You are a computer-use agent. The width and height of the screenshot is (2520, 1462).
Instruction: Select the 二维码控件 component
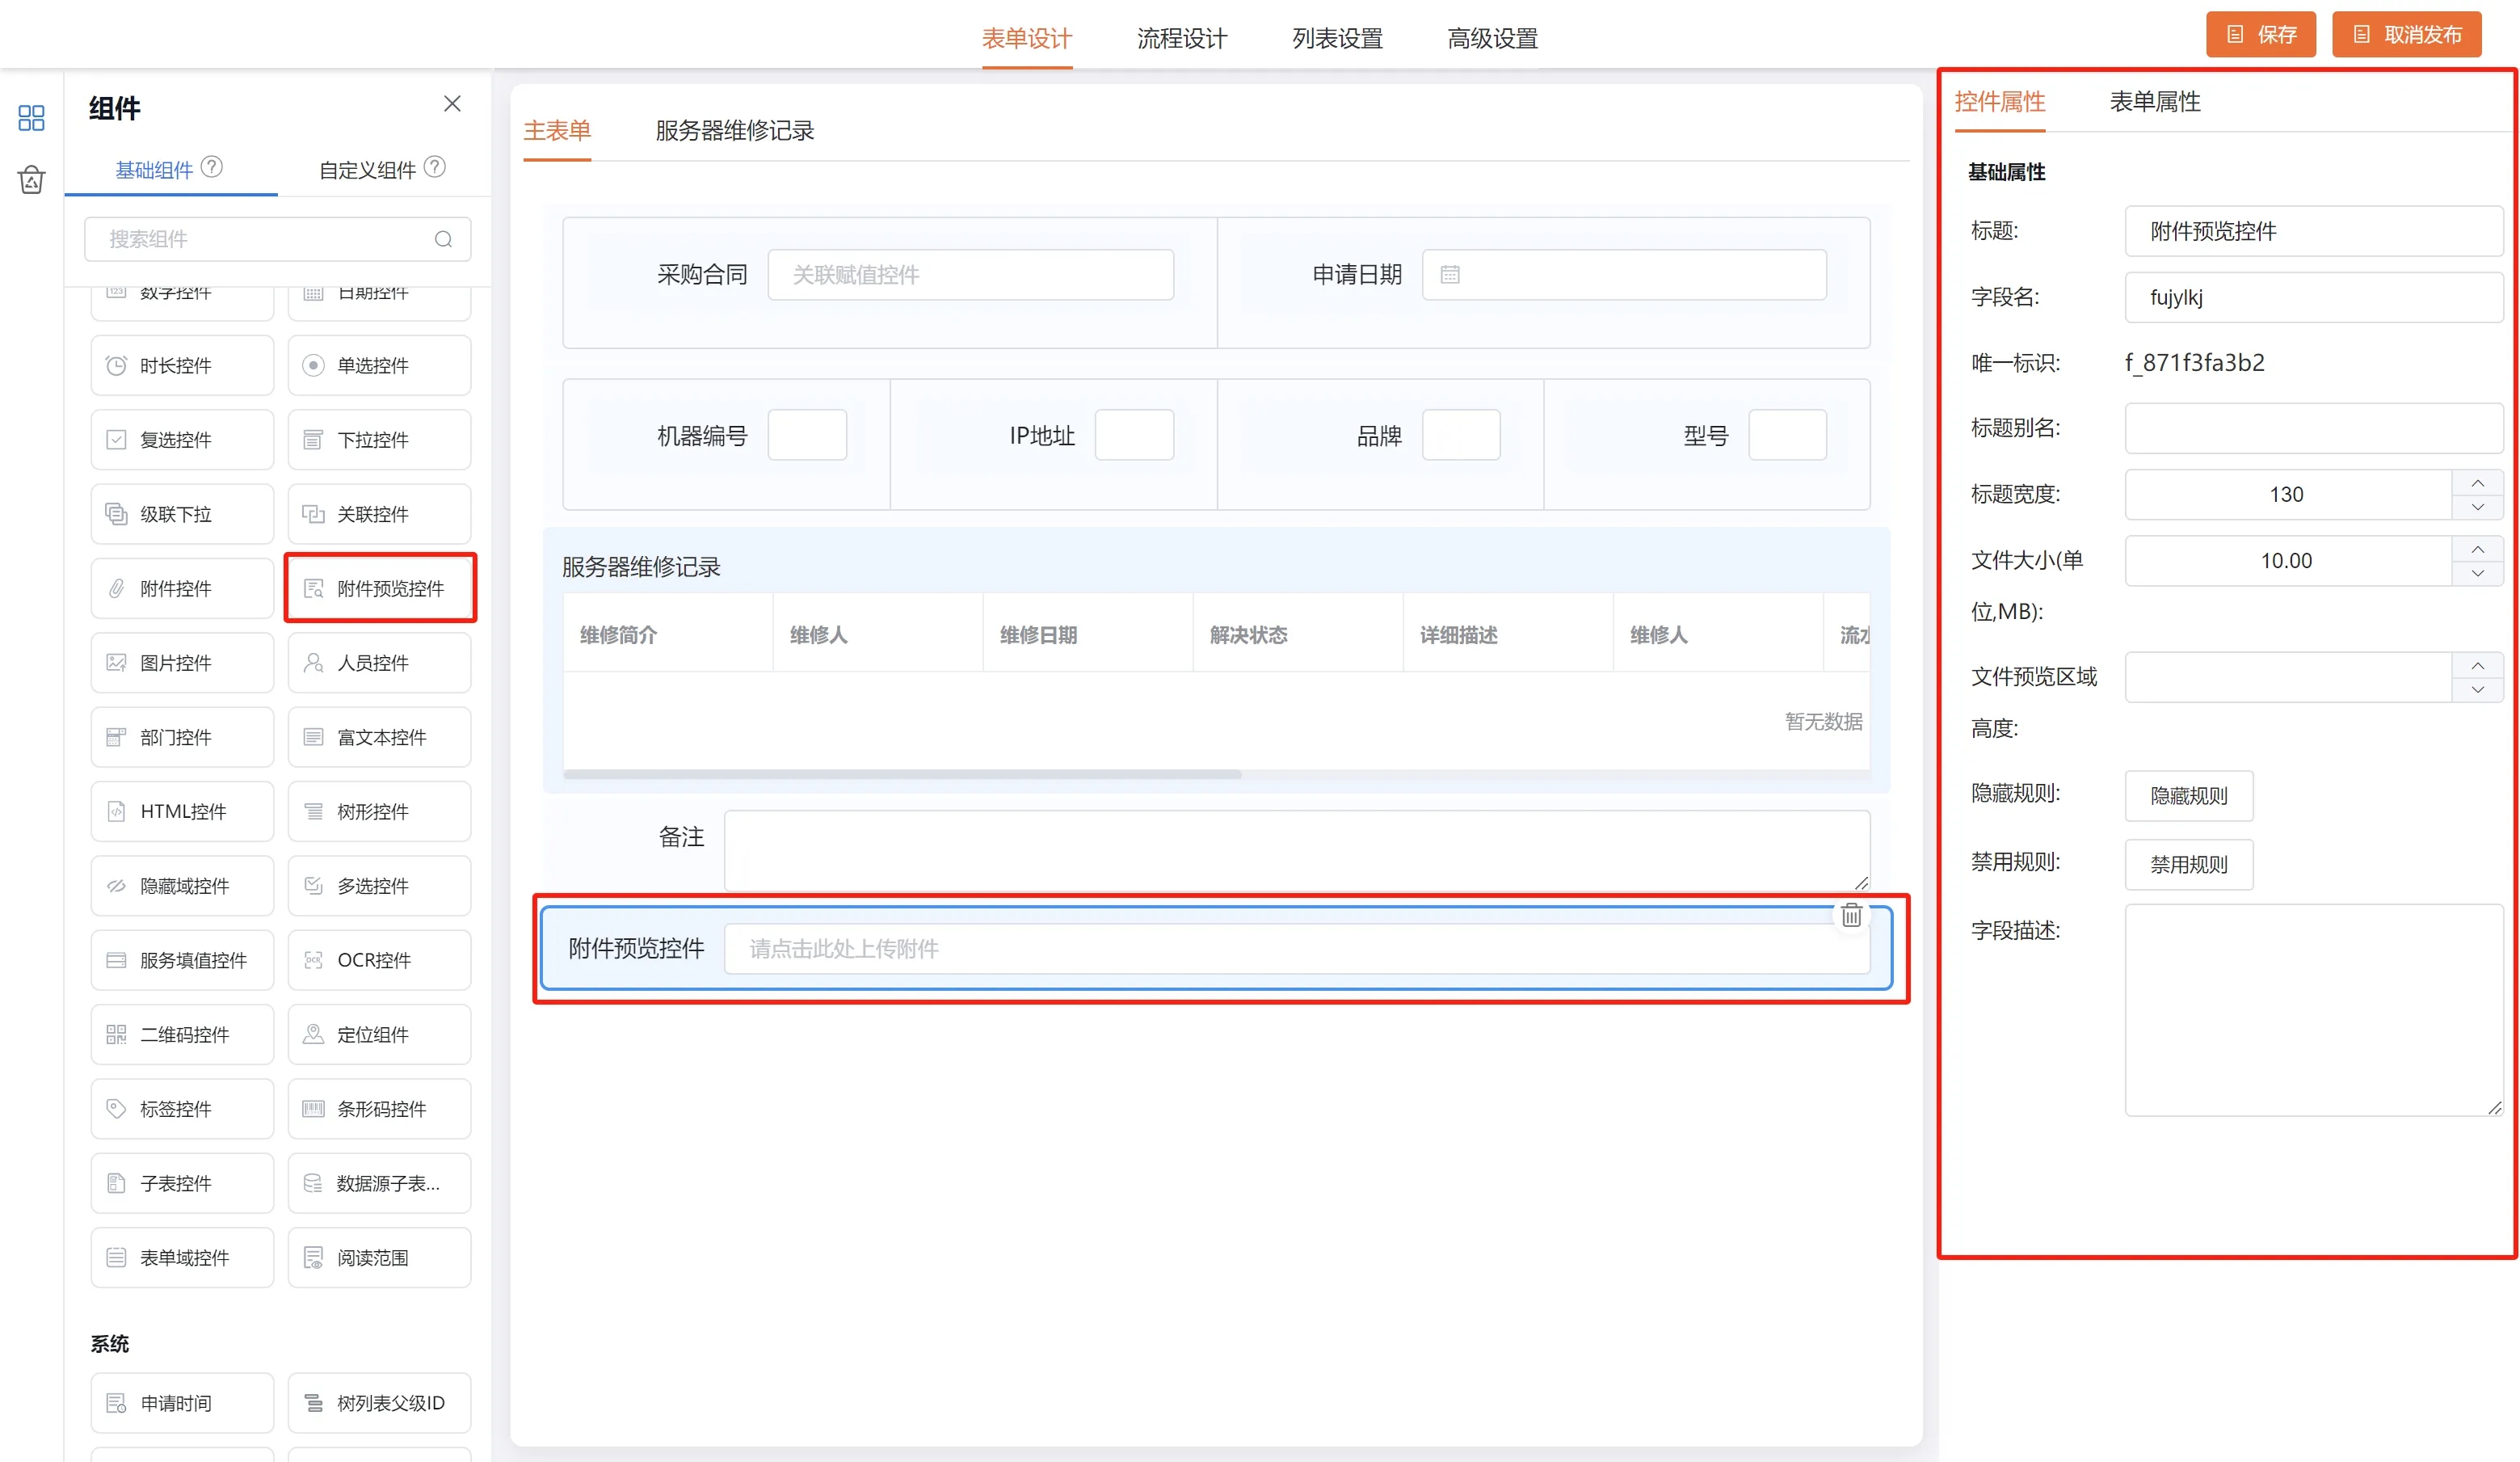(x=182, y=1034)
